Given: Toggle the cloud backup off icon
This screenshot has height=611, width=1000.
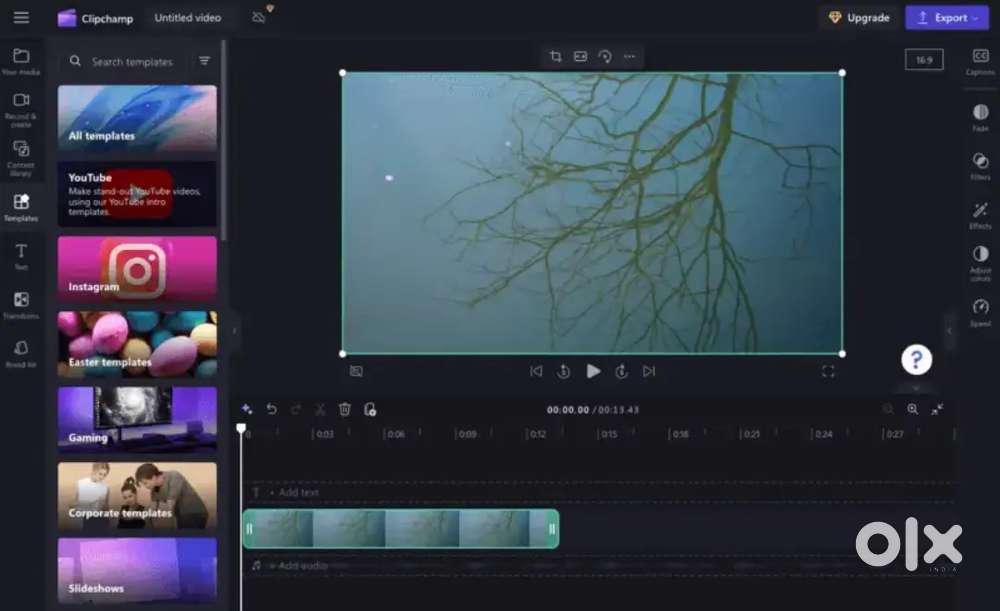Looking at the screenshot, I should (259, 18).
